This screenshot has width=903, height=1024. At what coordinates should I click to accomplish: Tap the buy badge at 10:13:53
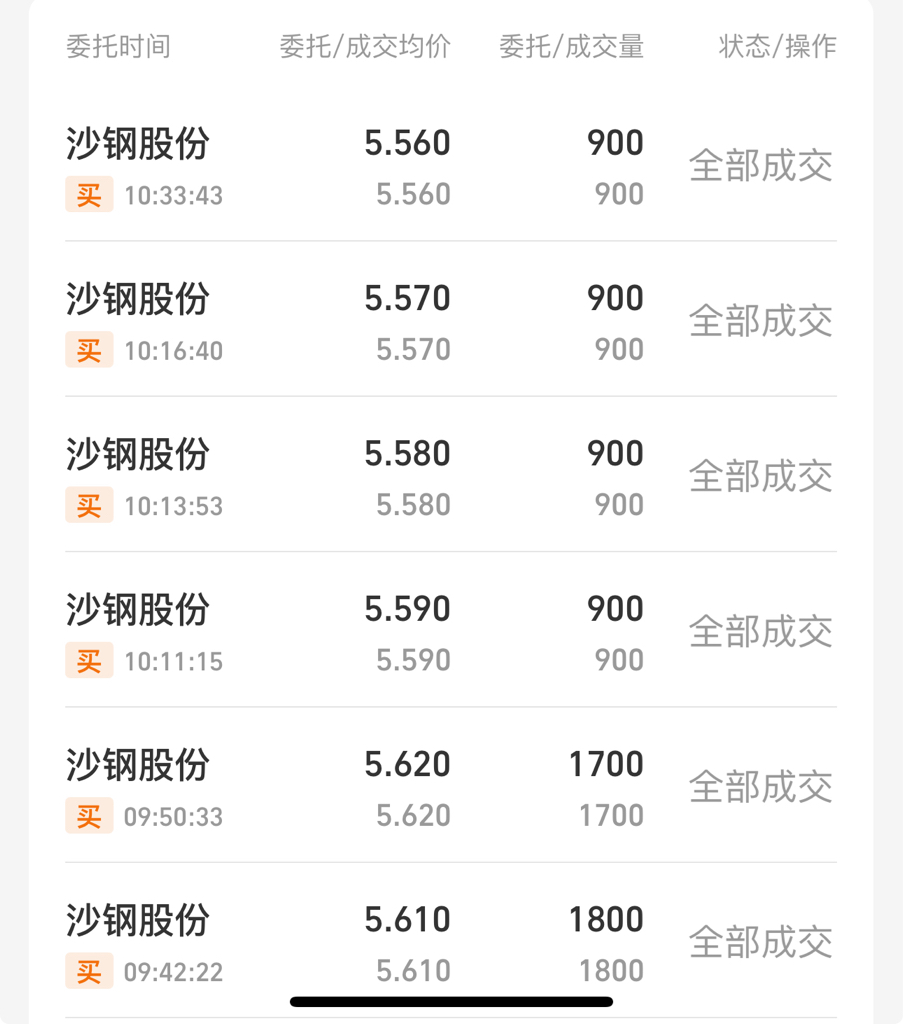[89, 505]
